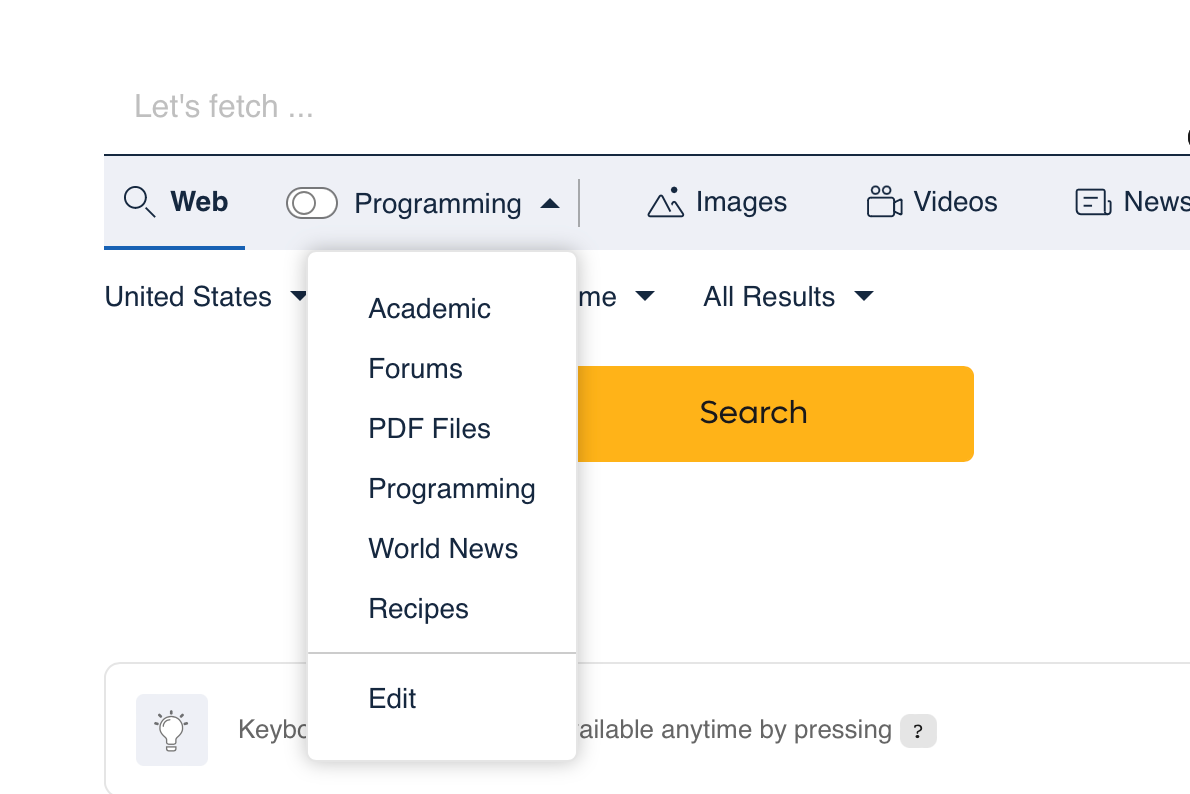Choose World News menu entry
The height and width of the screenshot is (794, 1190).
tap(442, 549)
